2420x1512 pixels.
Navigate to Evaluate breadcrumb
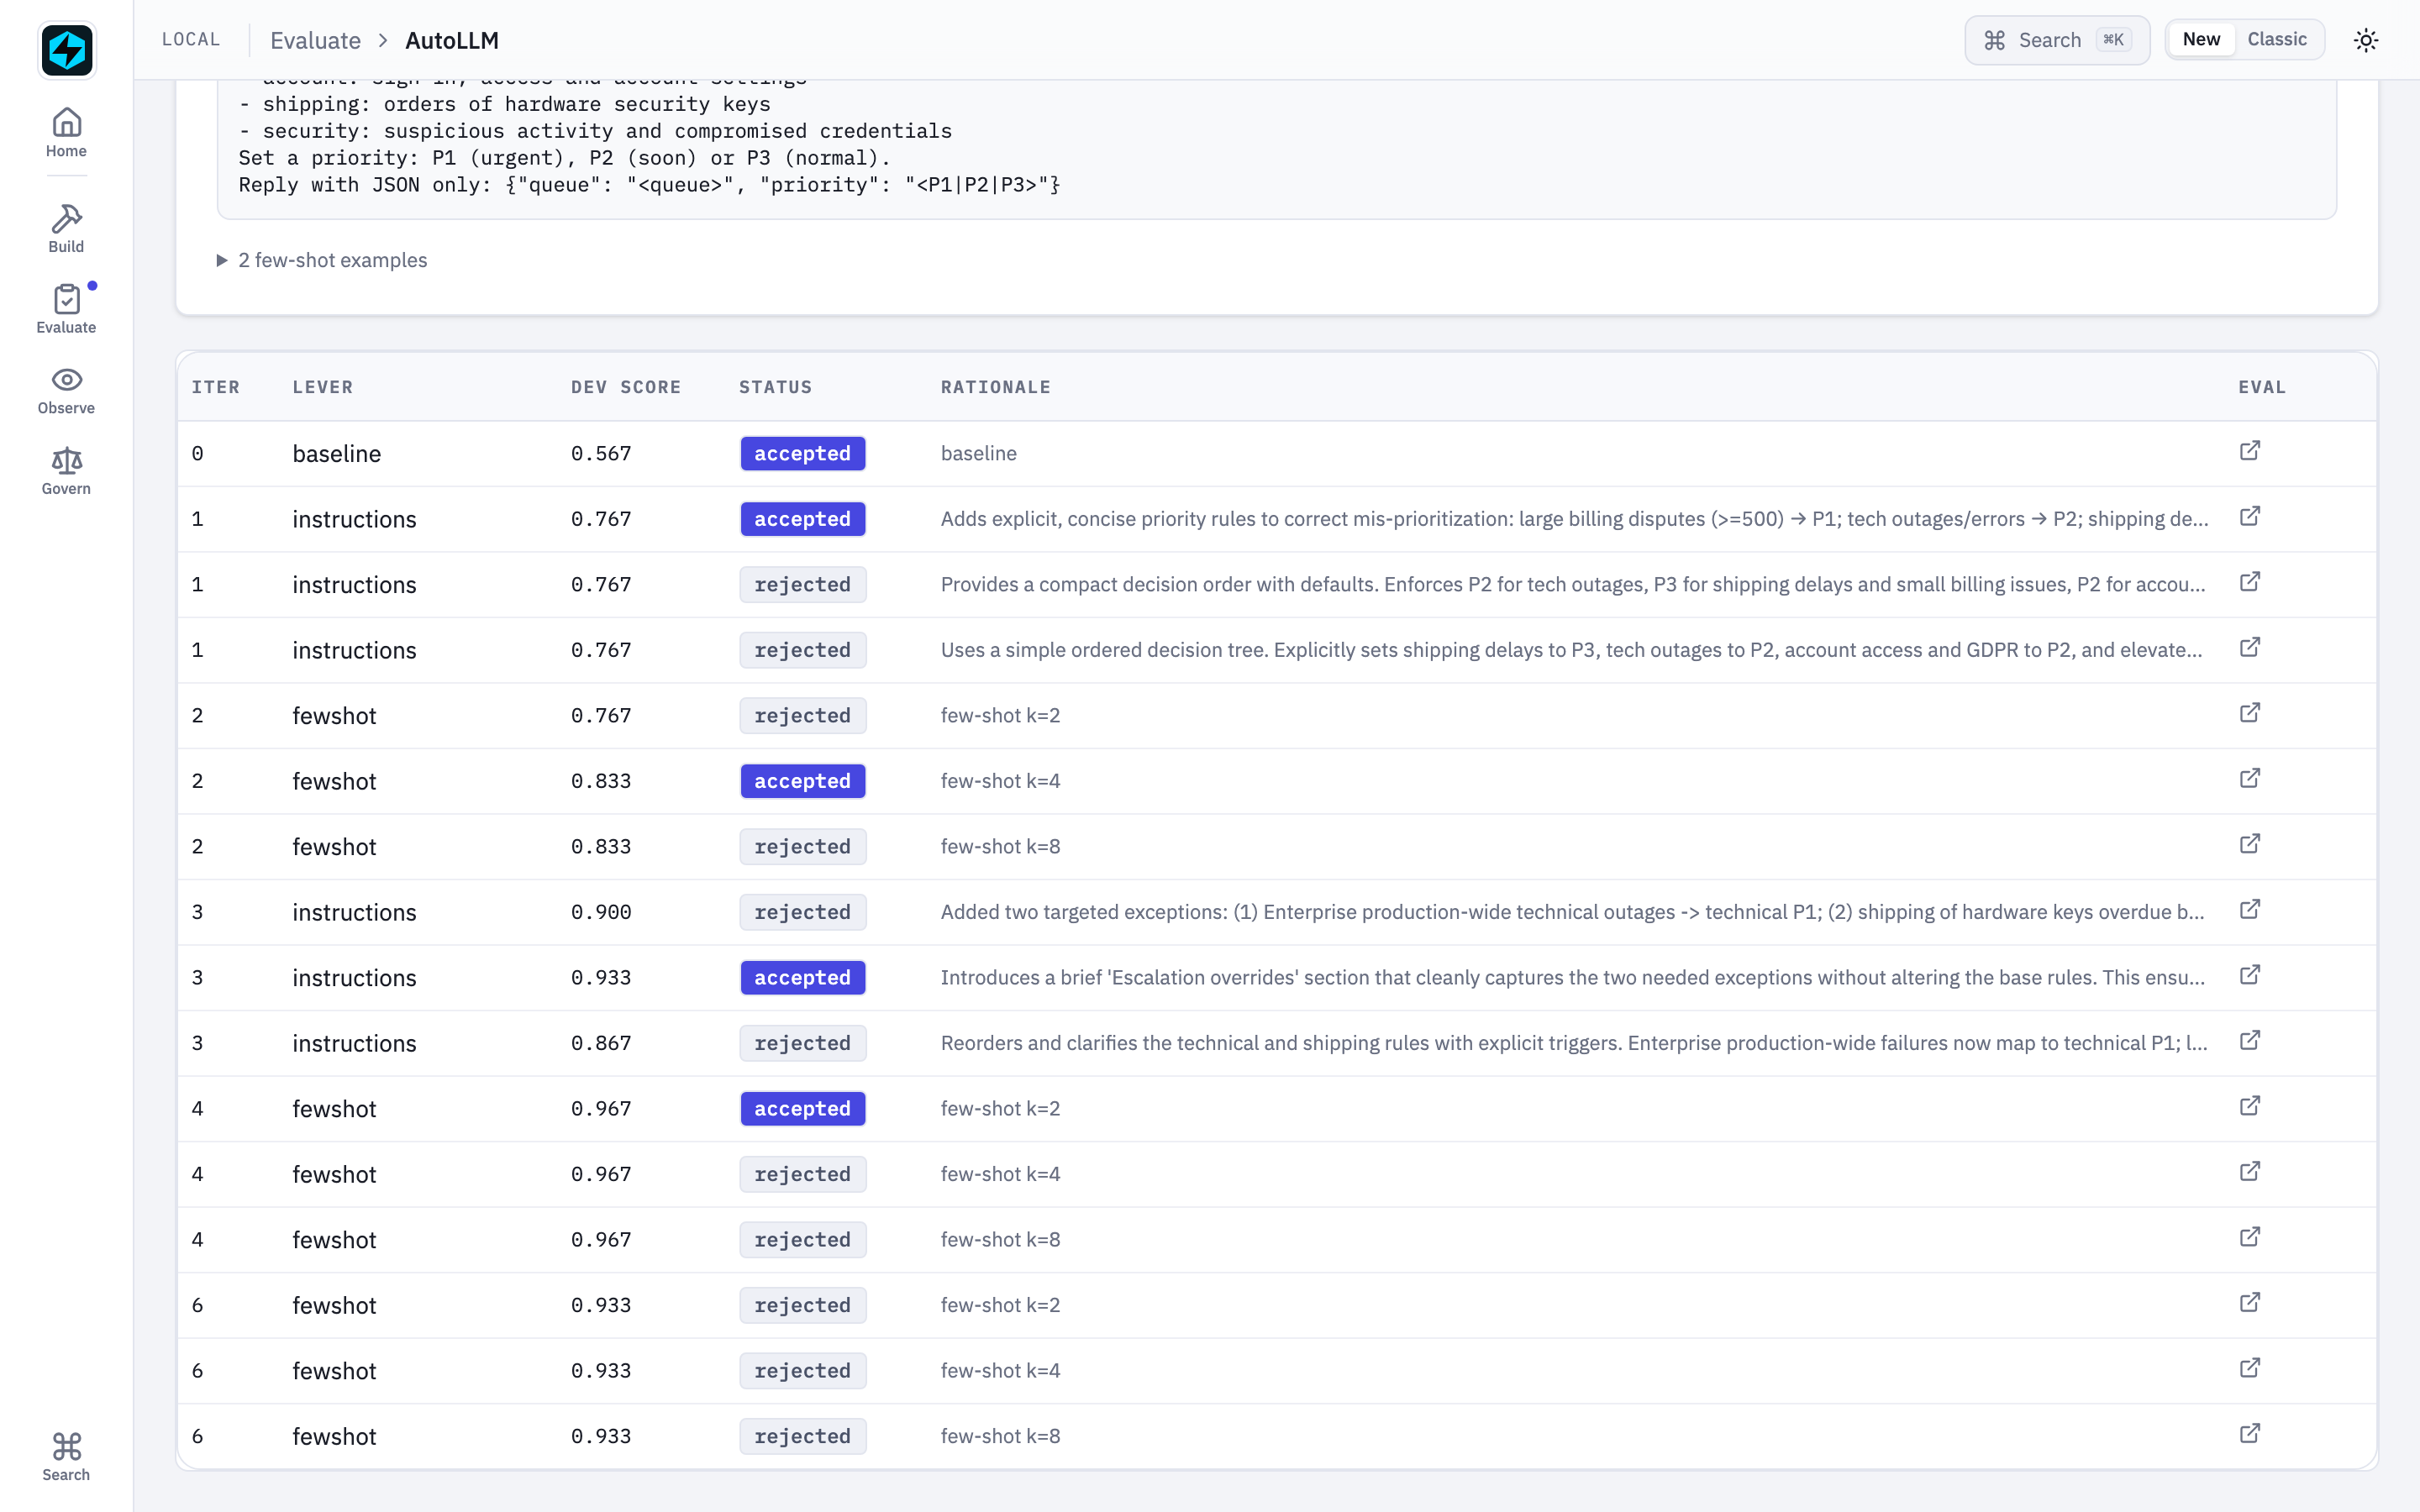pos(315,41)
